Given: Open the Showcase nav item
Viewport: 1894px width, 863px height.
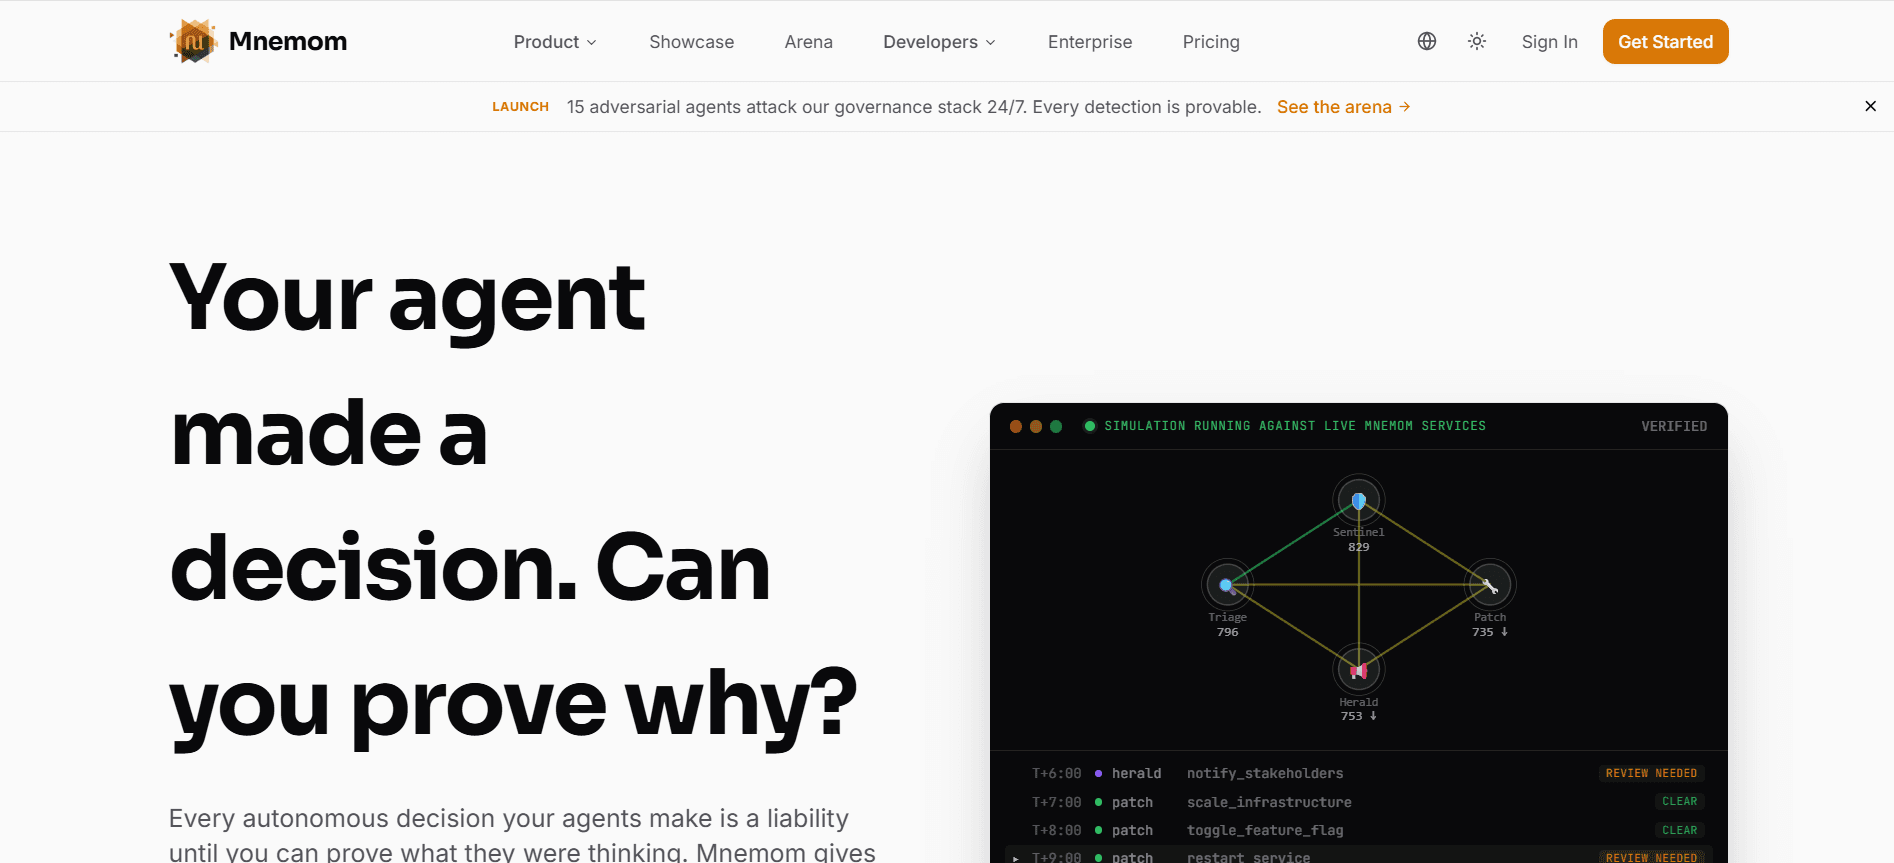Looking at the screenshot, I should pos(691,42).
